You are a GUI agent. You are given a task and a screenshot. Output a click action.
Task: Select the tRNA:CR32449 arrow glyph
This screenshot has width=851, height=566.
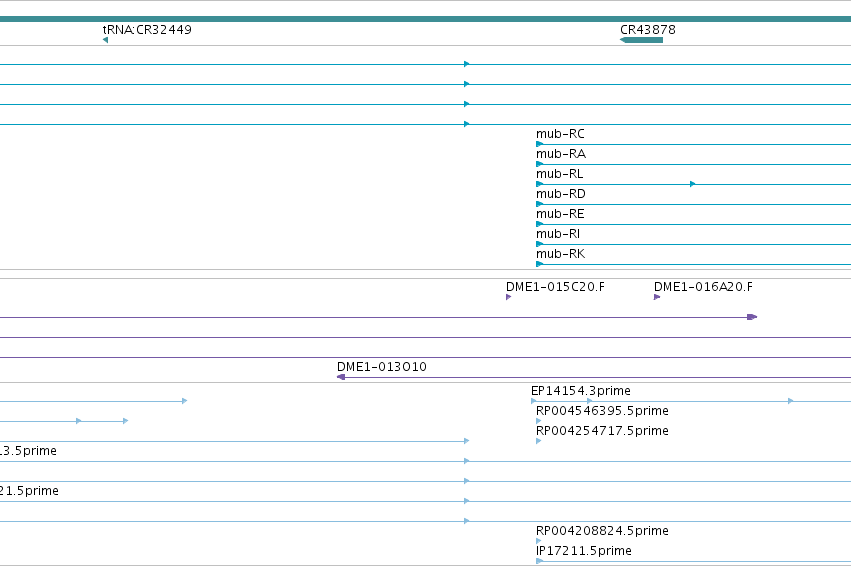point(105,40)
